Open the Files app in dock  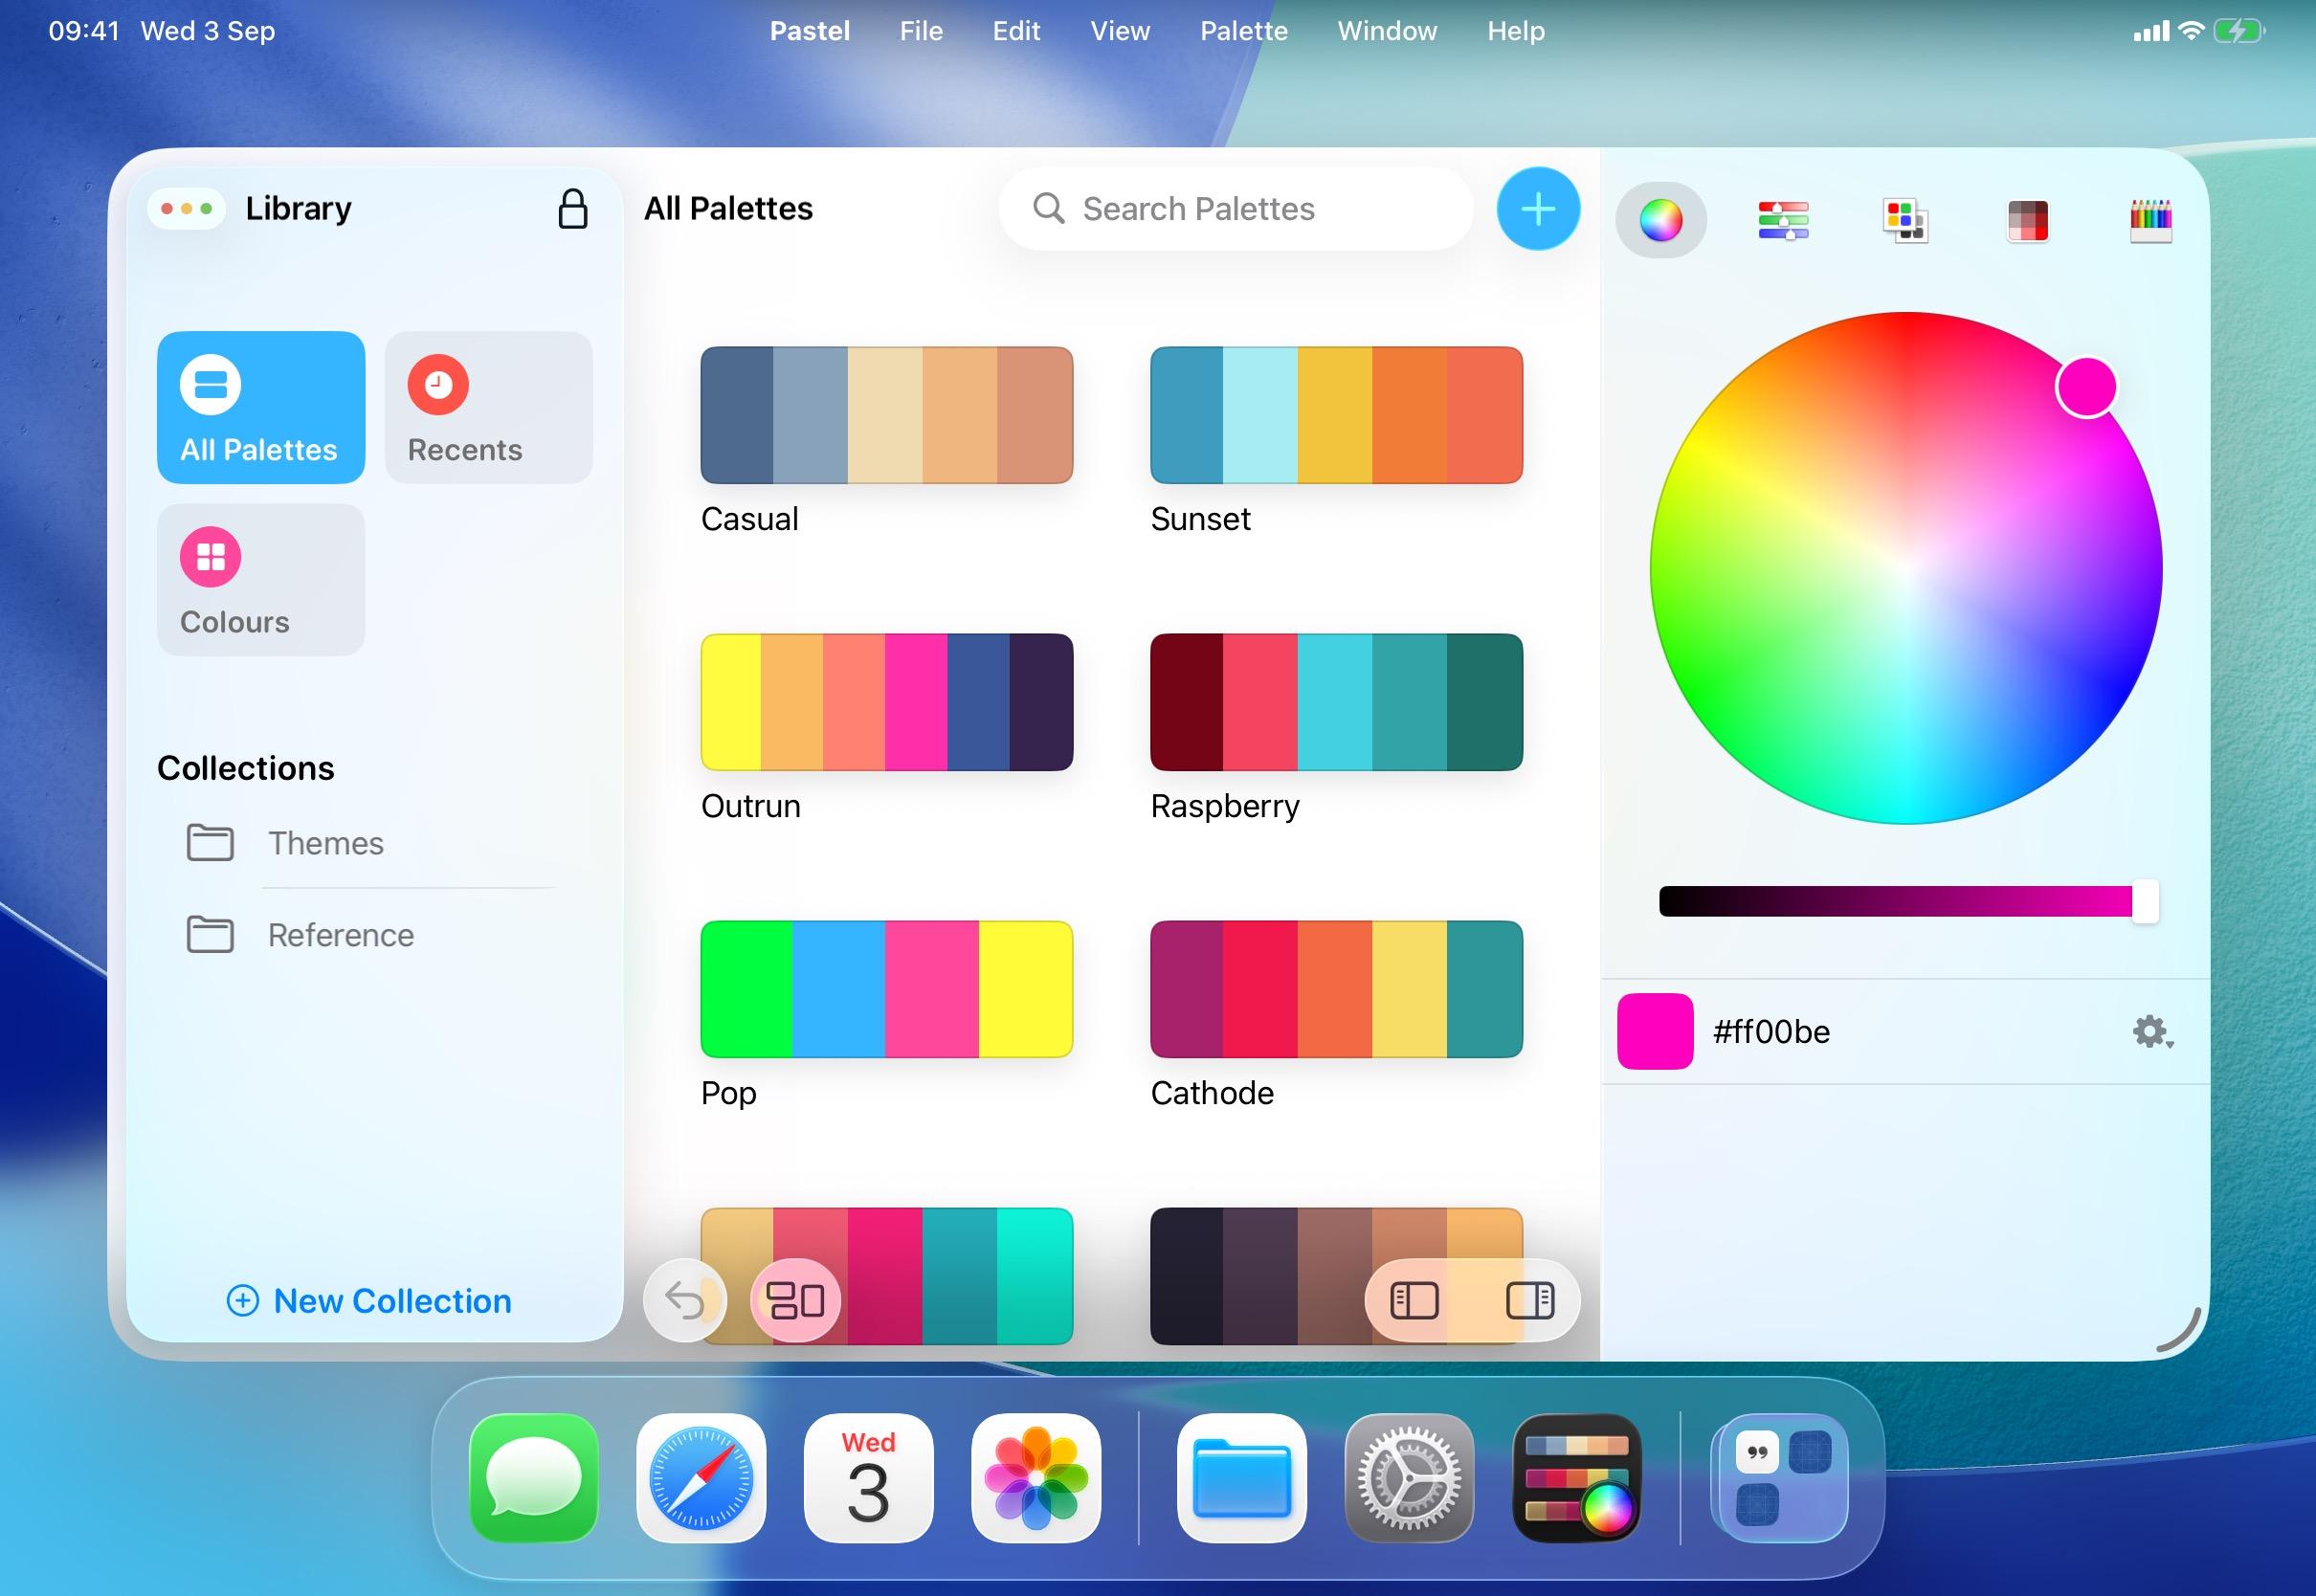point(1242,1478)
